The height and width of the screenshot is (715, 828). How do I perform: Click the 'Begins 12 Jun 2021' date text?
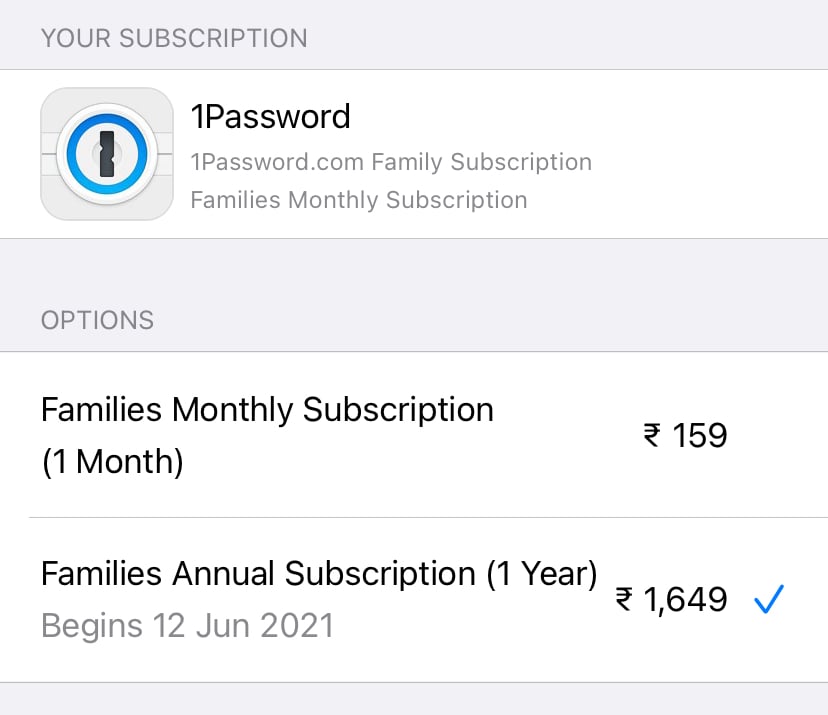coord(186,626)
